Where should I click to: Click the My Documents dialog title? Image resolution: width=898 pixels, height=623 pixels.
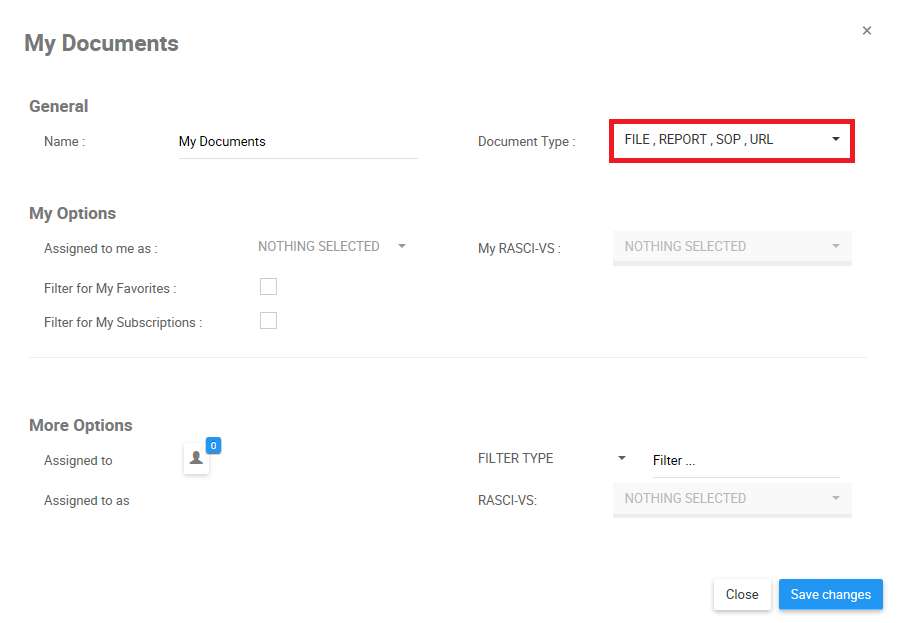pos(101,44)
